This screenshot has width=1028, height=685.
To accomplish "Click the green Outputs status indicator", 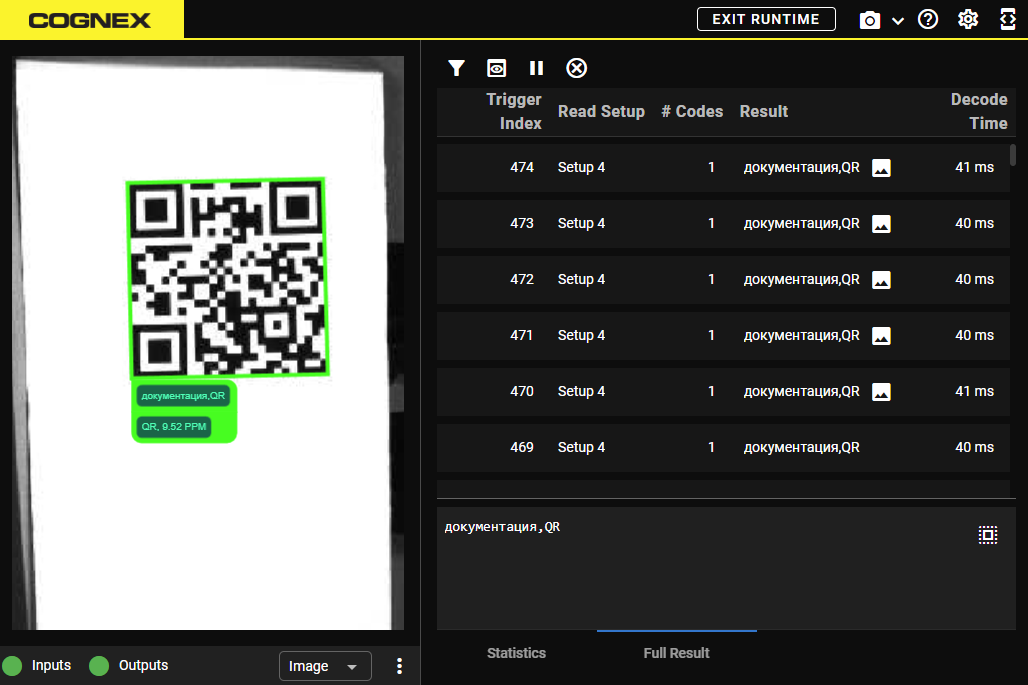I will coord(99,666).
